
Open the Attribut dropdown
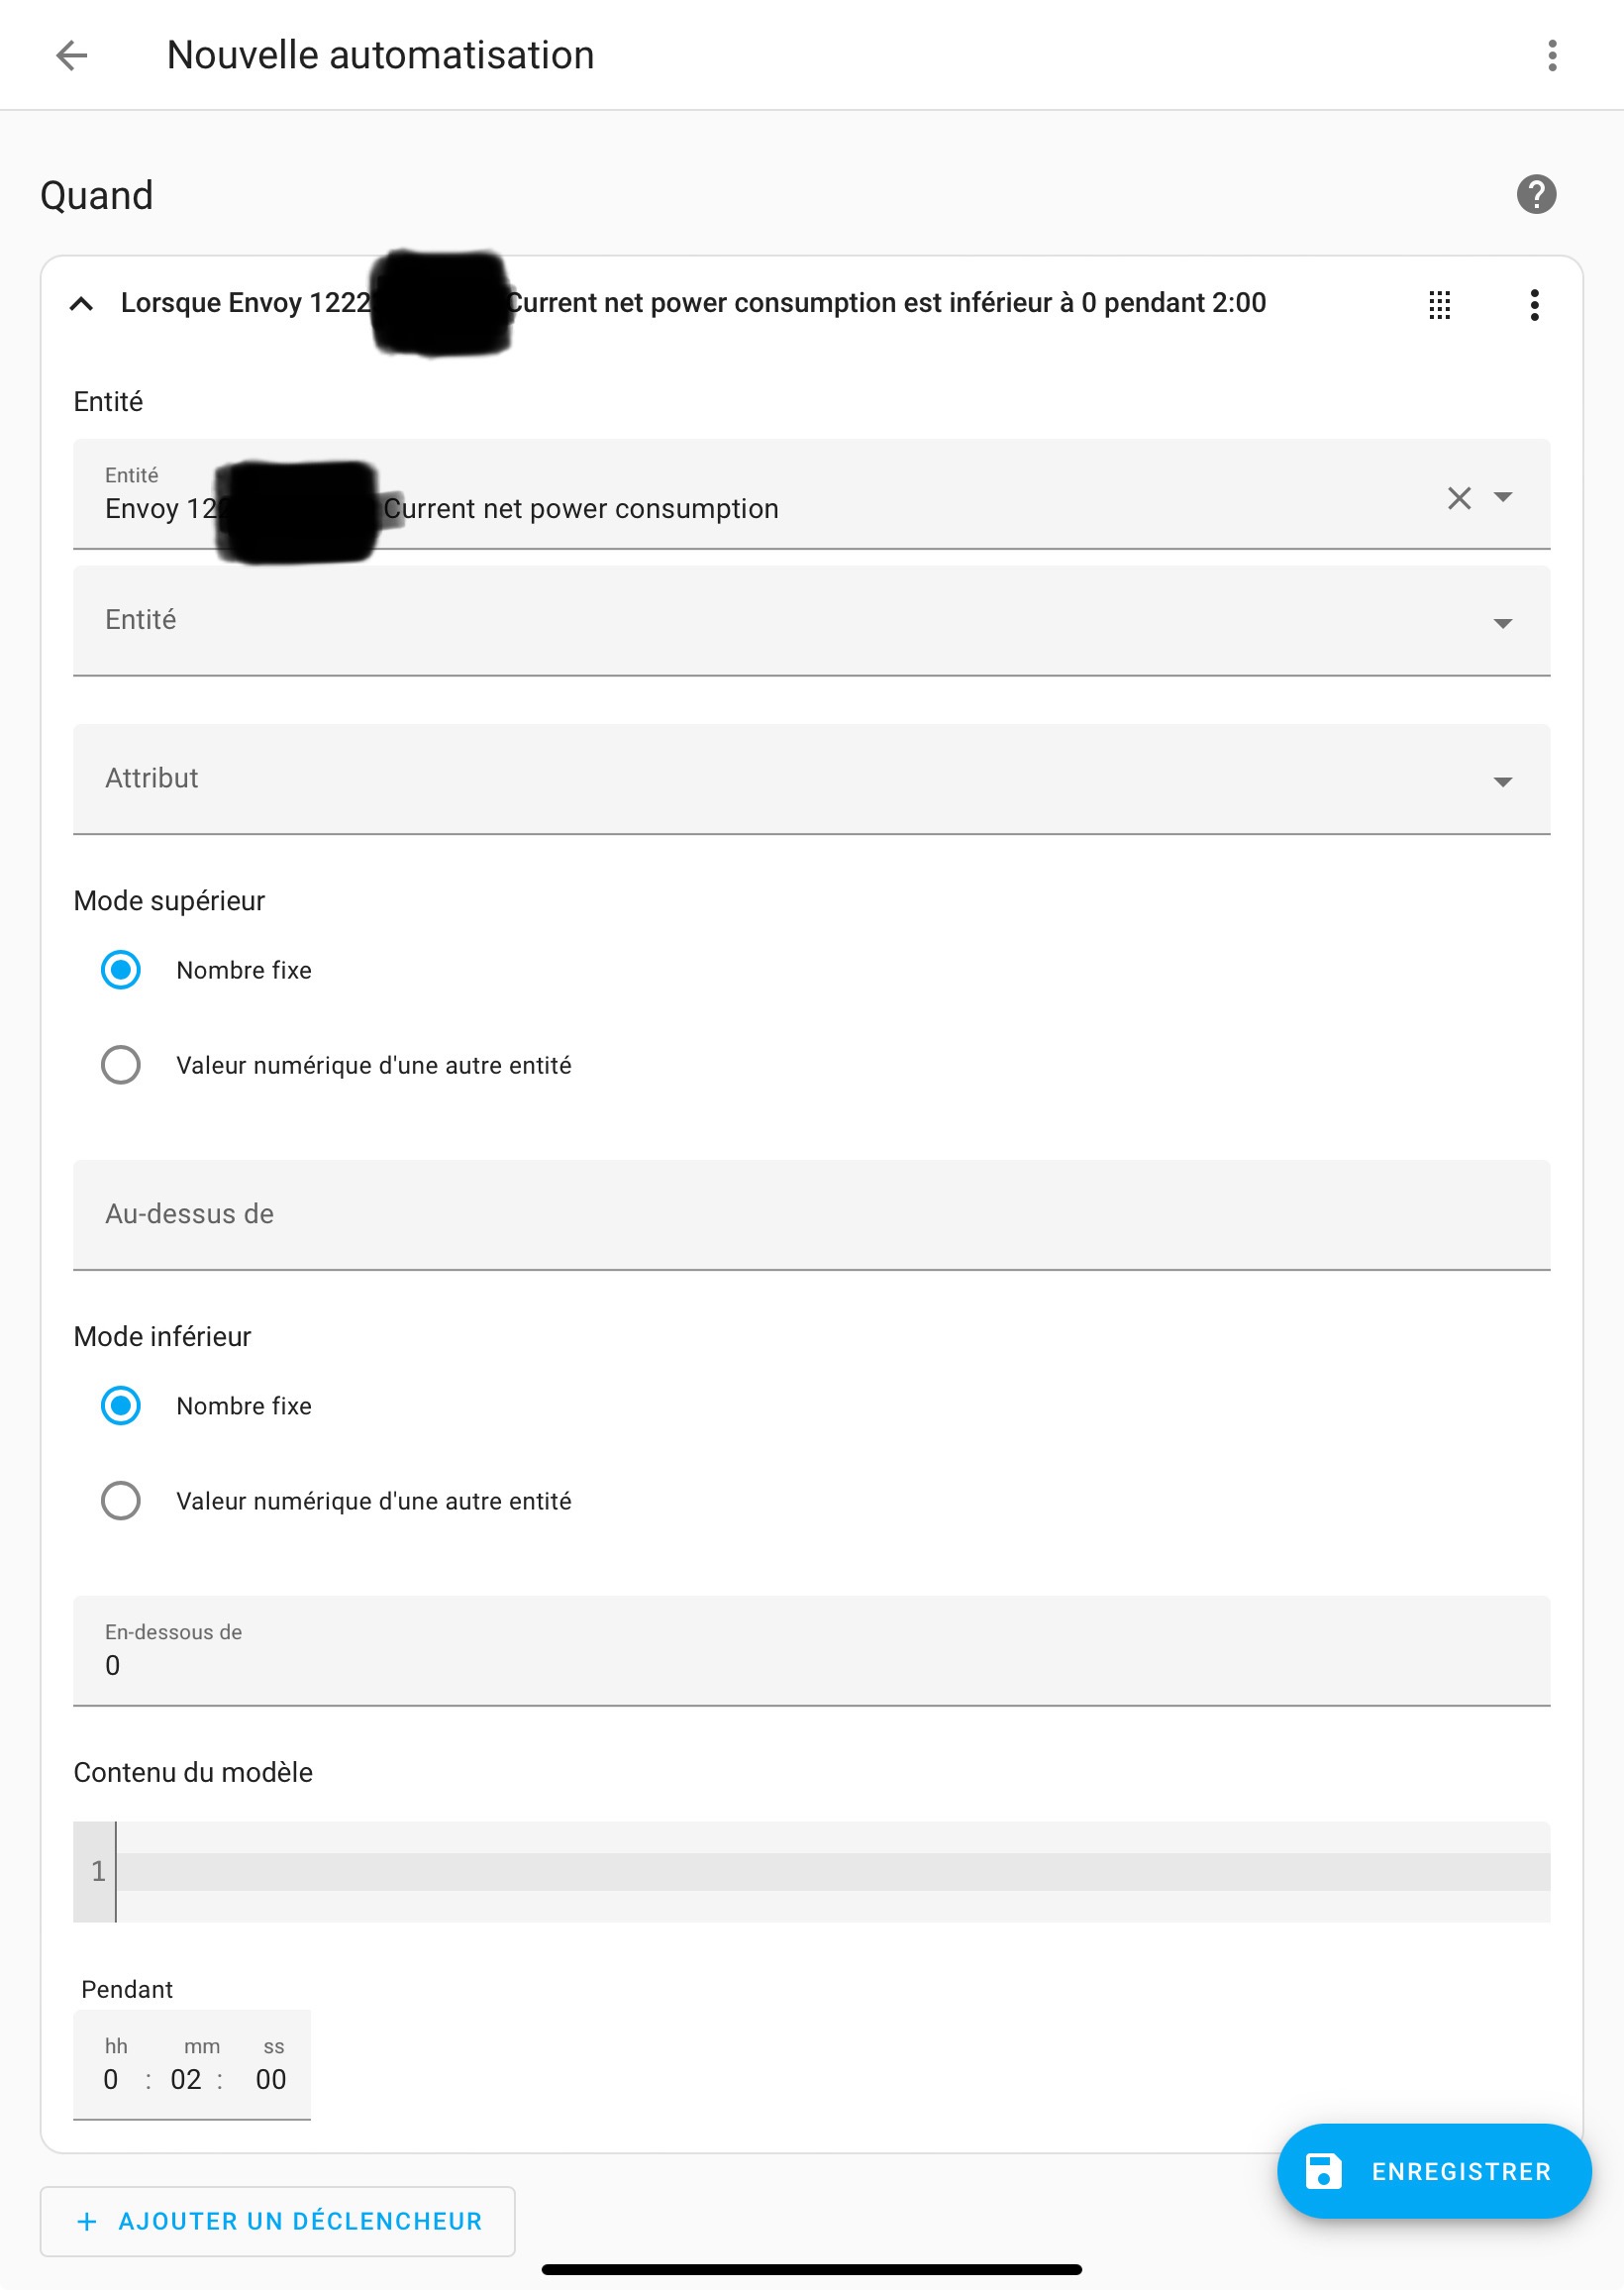(x=811, y=780)
